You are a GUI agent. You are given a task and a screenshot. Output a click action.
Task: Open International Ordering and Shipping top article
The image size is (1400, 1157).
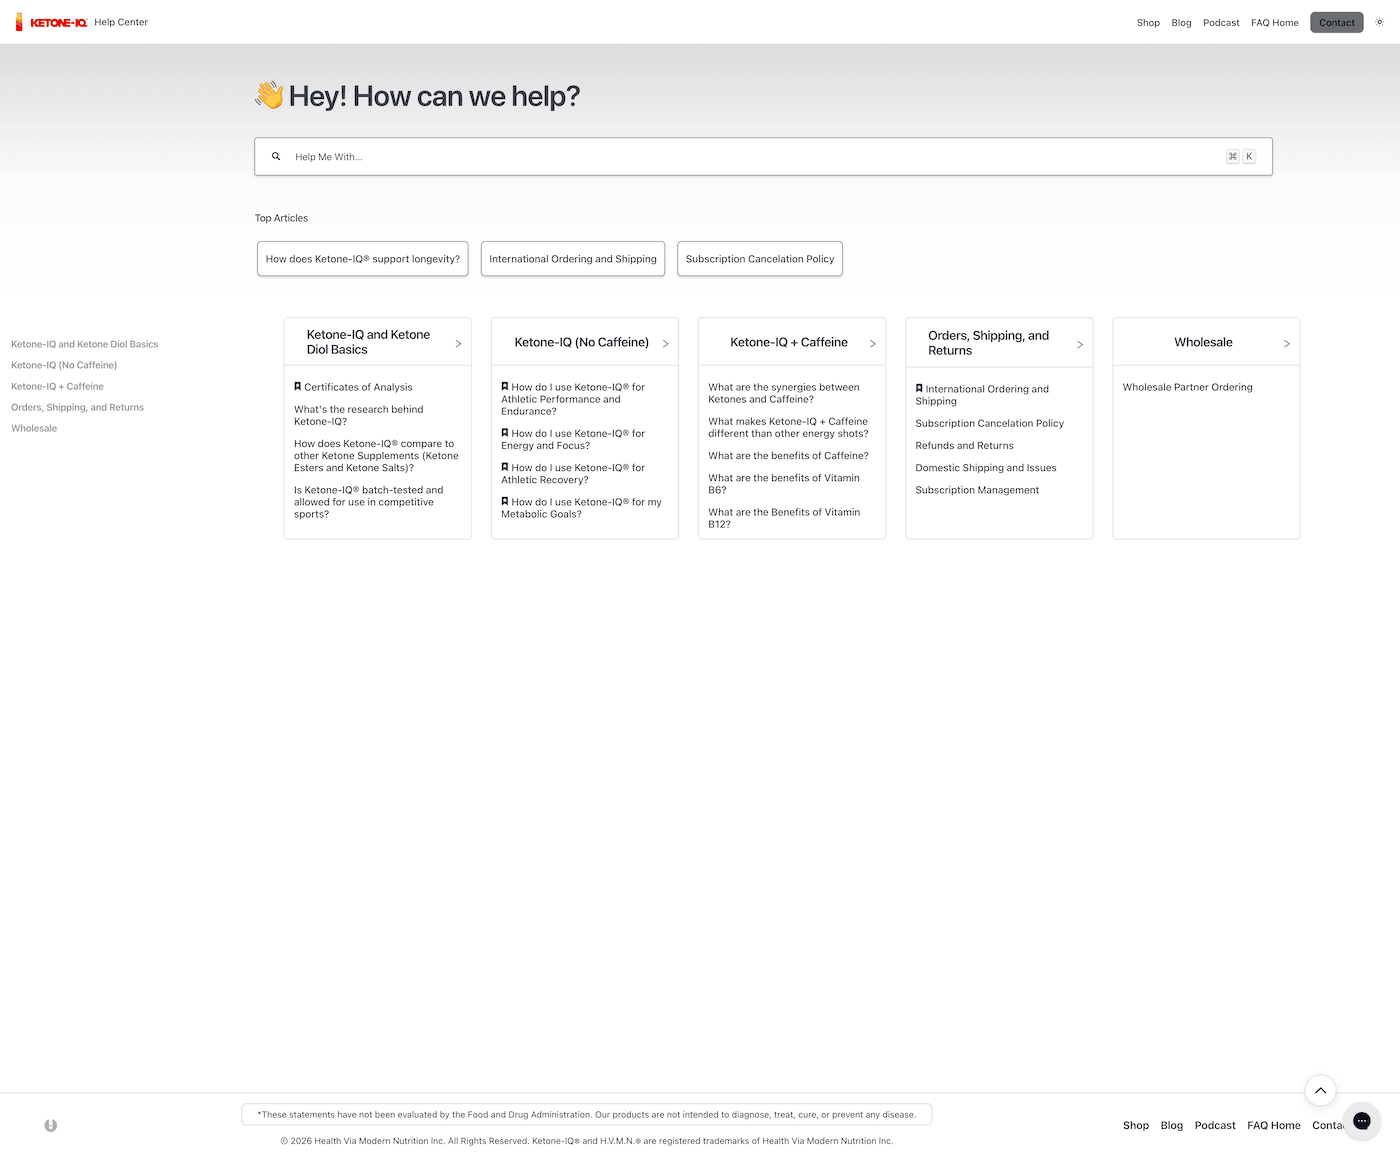(573, 259)
